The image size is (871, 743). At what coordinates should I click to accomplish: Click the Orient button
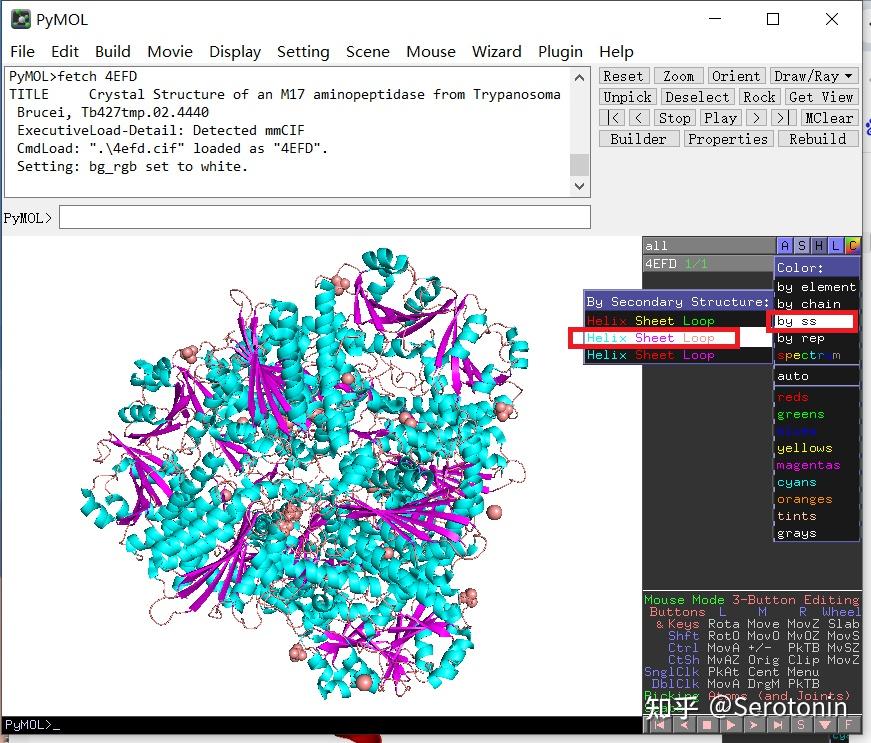736,76
